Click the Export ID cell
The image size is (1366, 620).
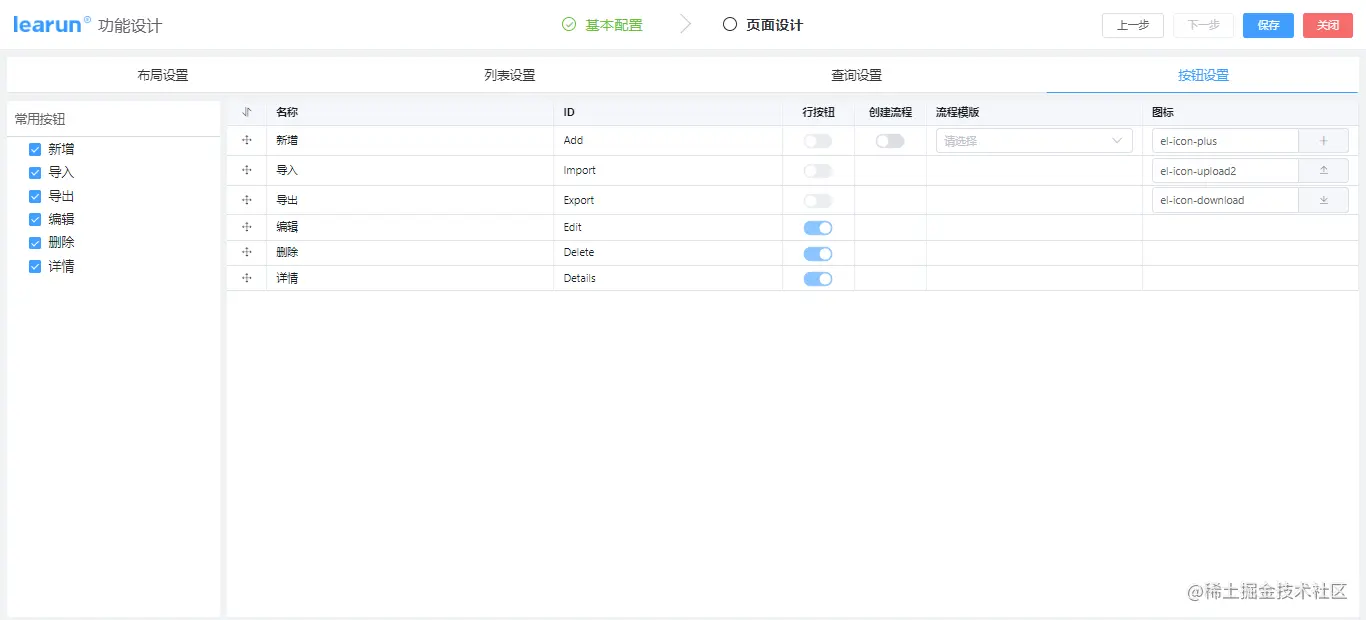(668, 200)
